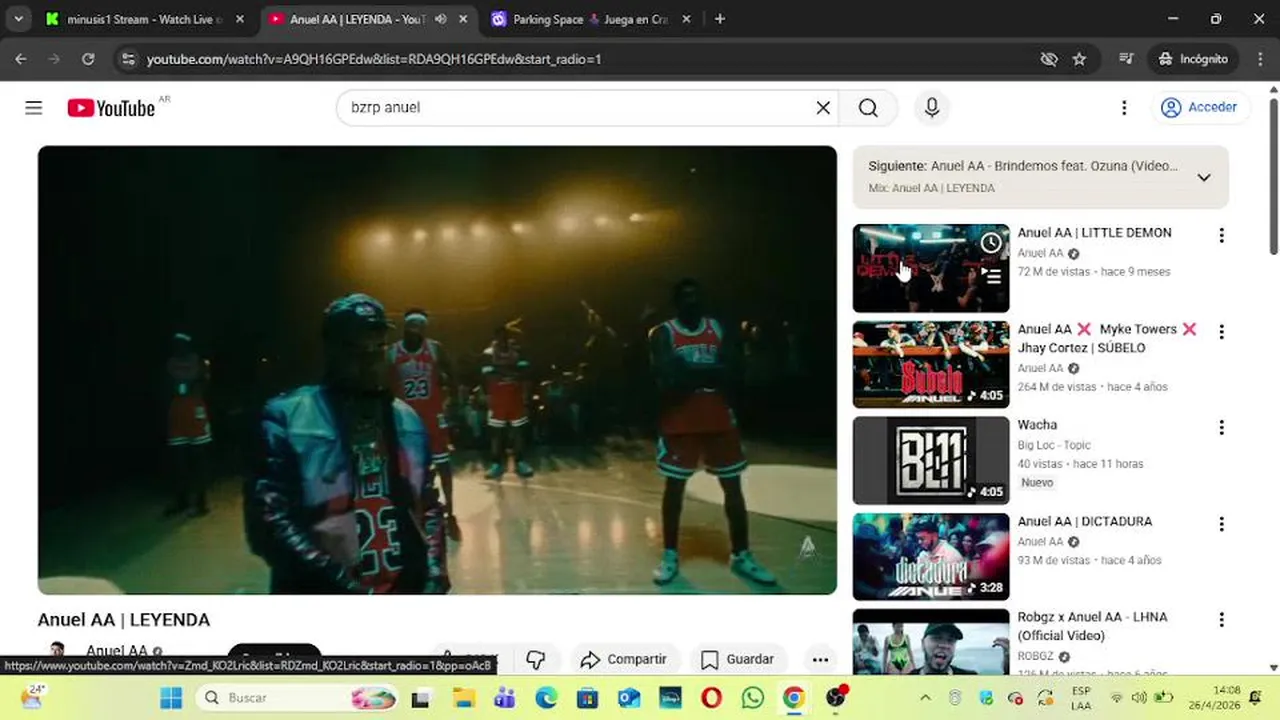Close the minusis1 Stream tab

tap(239, 19)
